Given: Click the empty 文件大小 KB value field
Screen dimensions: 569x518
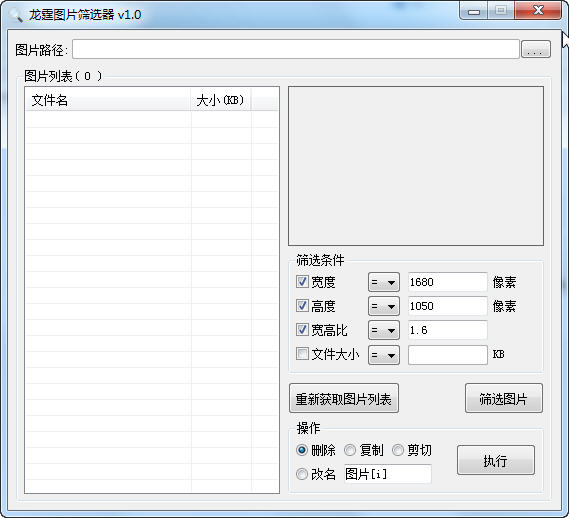Looking at the screenshot, I should tap(447, 355).
